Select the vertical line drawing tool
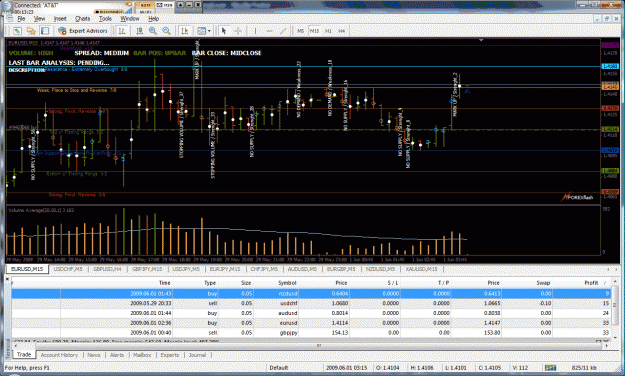The image size is (625, 376). [x=256, y=31]
